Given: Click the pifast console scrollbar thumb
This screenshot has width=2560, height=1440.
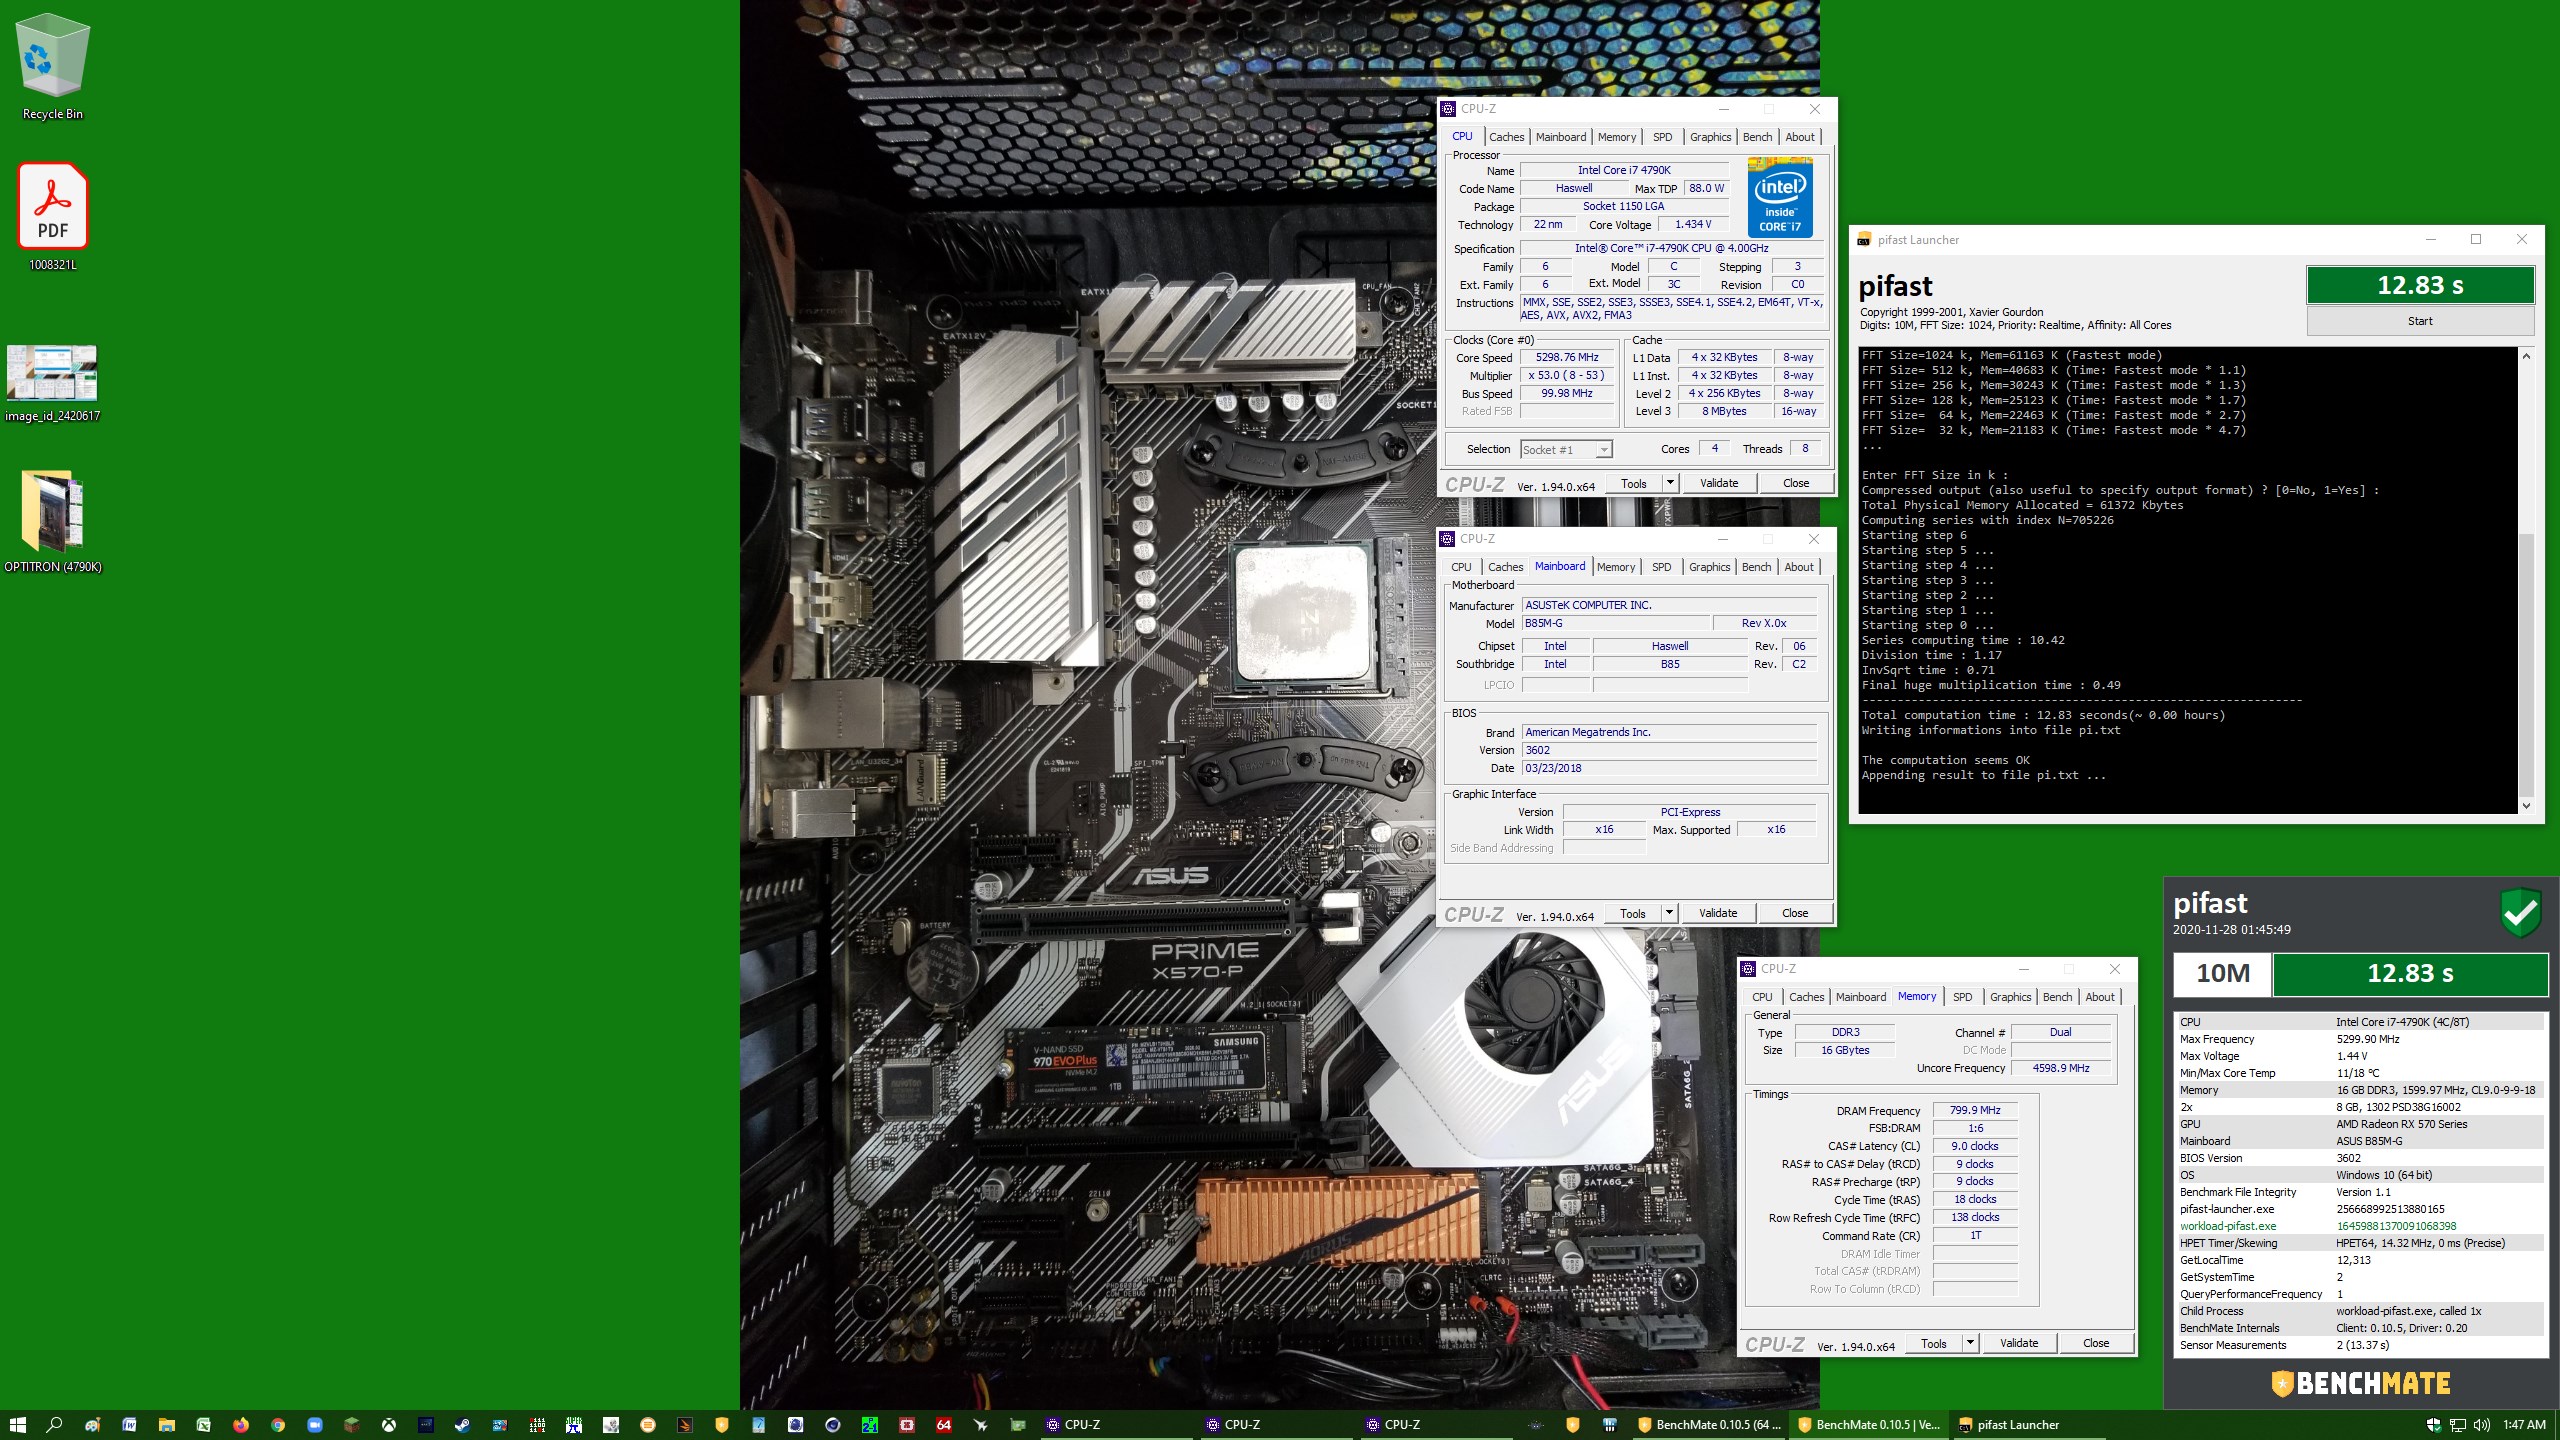Looking at the screenshot, I should (2527, 664).
